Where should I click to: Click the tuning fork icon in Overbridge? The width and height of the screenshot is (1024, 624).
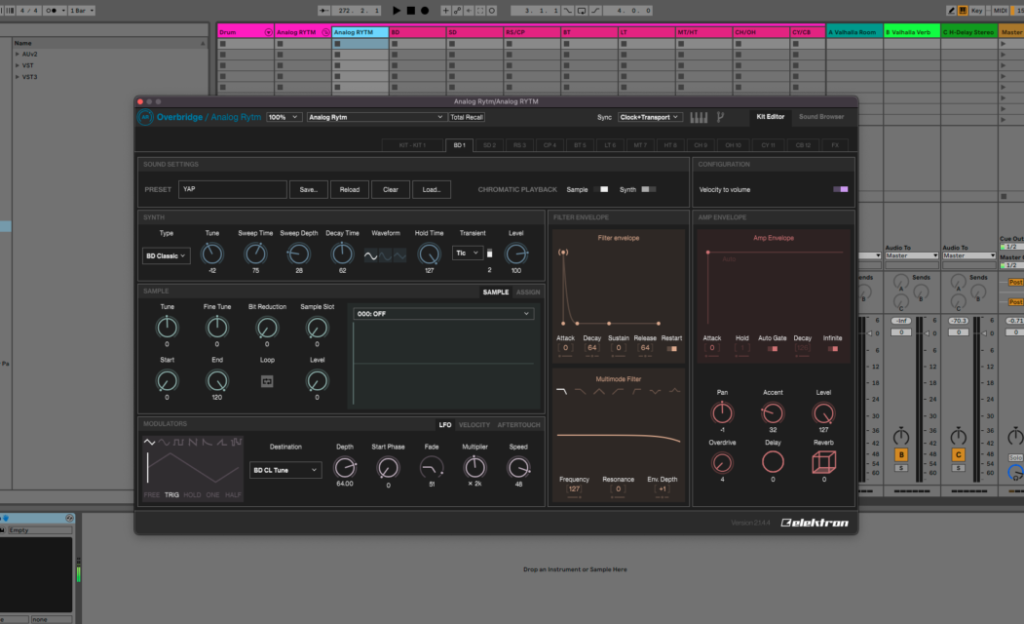click(x=720, y=117)
